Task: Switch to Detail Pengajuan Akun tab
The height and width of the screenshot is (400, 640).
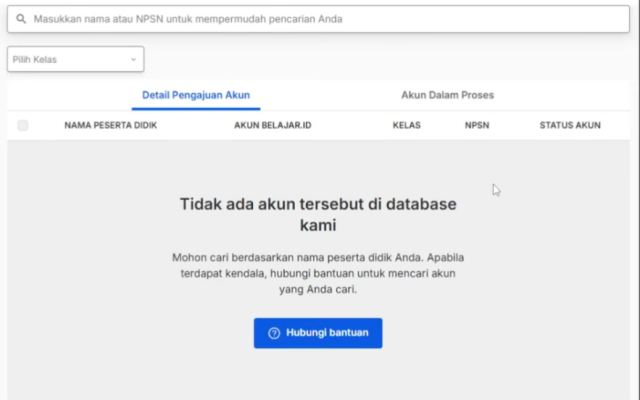Action: pos(196,95)
